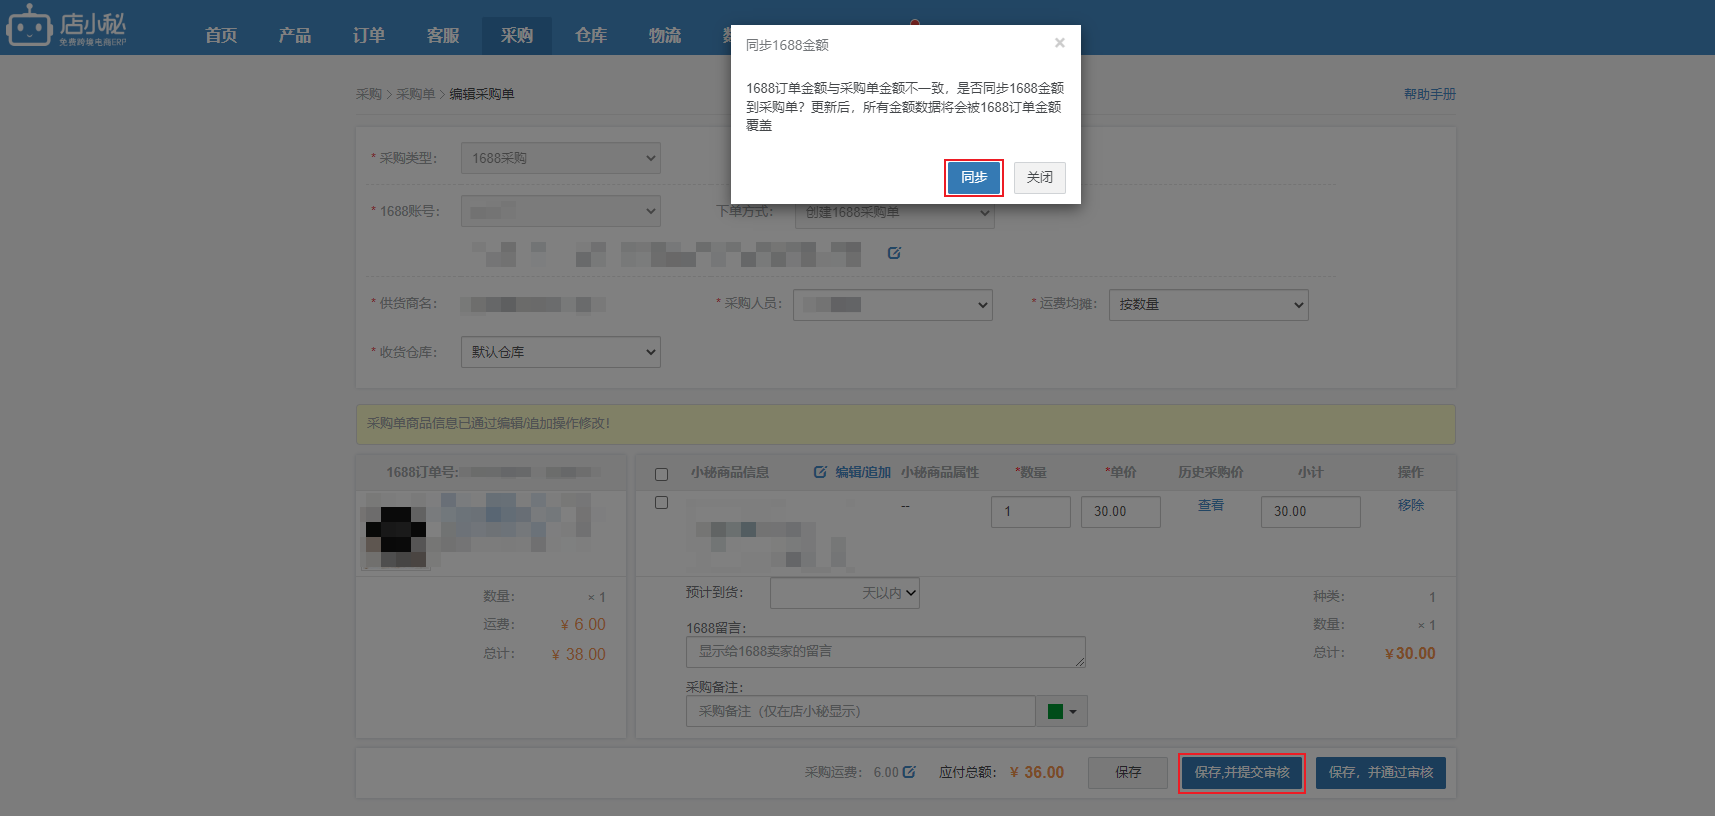Click the product thumbnail in 1688 order panel
1715x816 pixels.
pyautogui.click(x=396, y=531)
